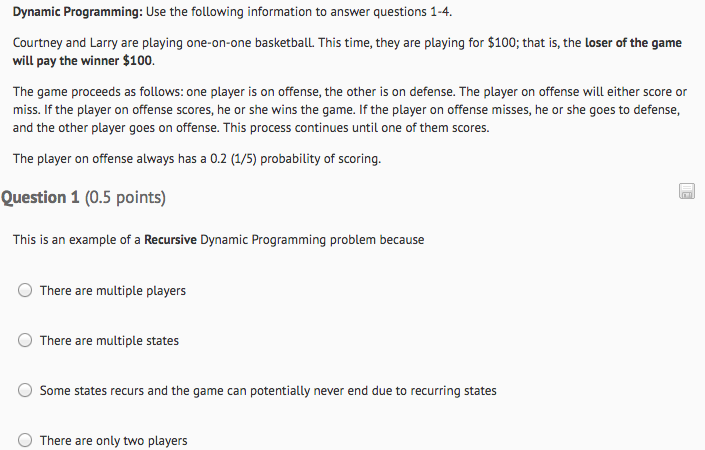The height and width of the screenshot is (450, 705).
Task: Click the answer text about recurring states
Action: tap(268, 391)
